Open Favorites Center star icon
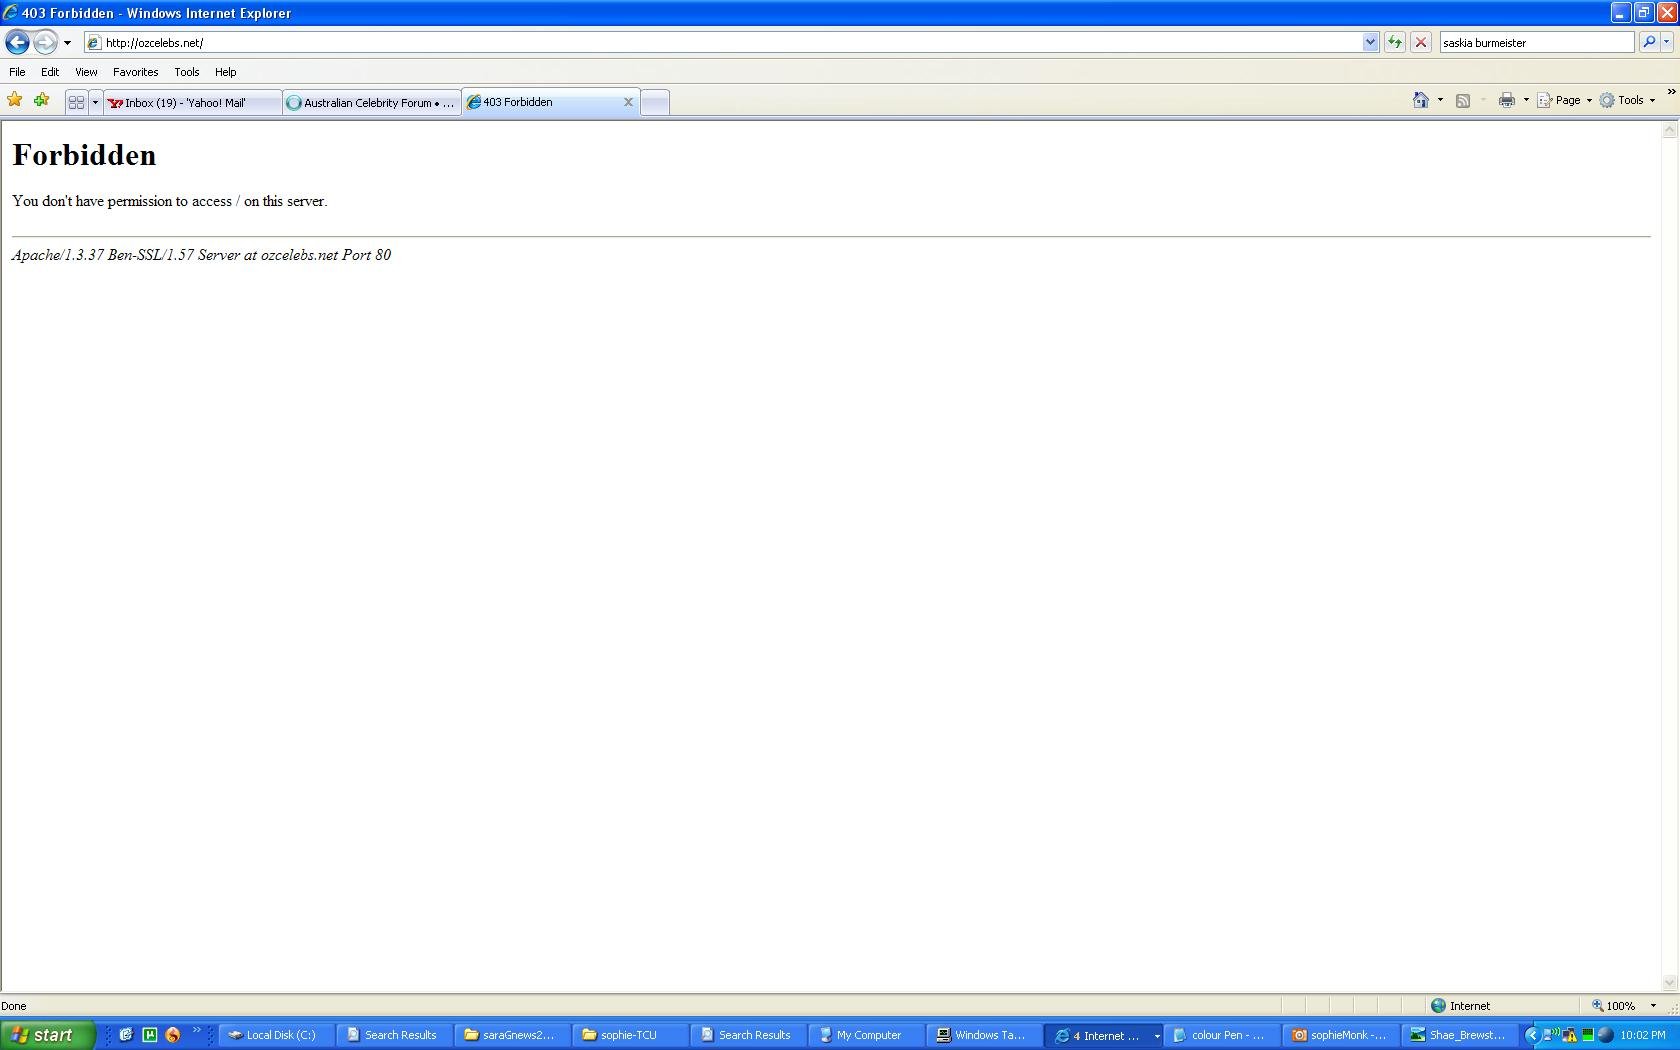This screenshot has width=1680, height=1050. (x=15, y=100)
